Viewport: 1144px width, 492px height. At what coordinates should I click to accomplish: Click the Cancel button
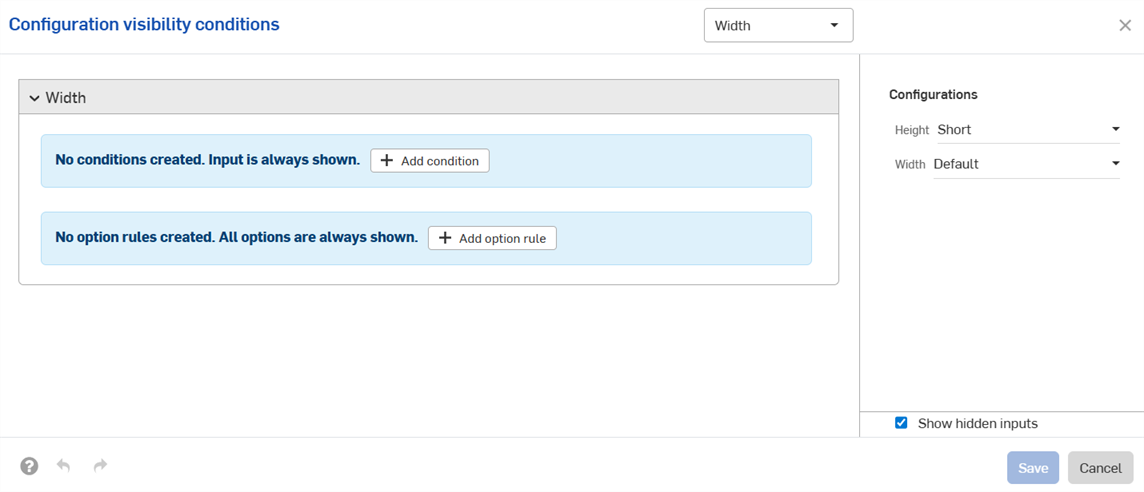[x=1100, y=468]
